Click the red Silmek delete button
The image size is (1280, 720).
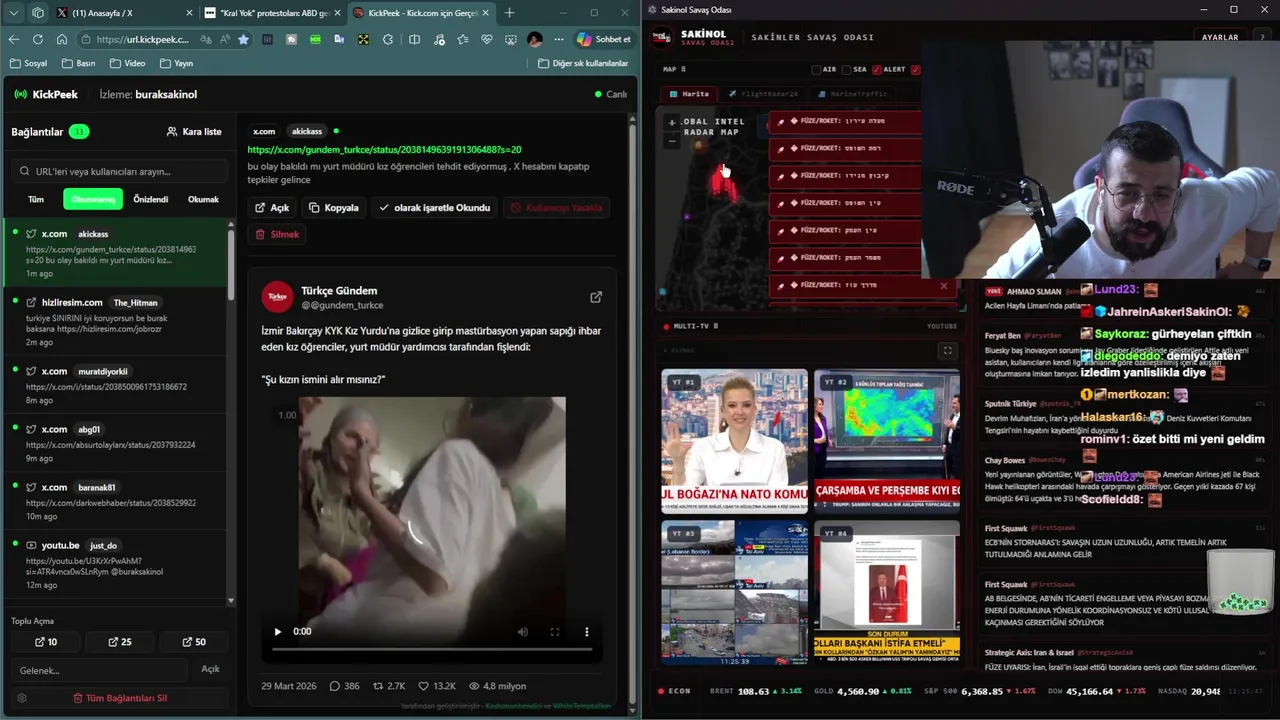(277, 234)
